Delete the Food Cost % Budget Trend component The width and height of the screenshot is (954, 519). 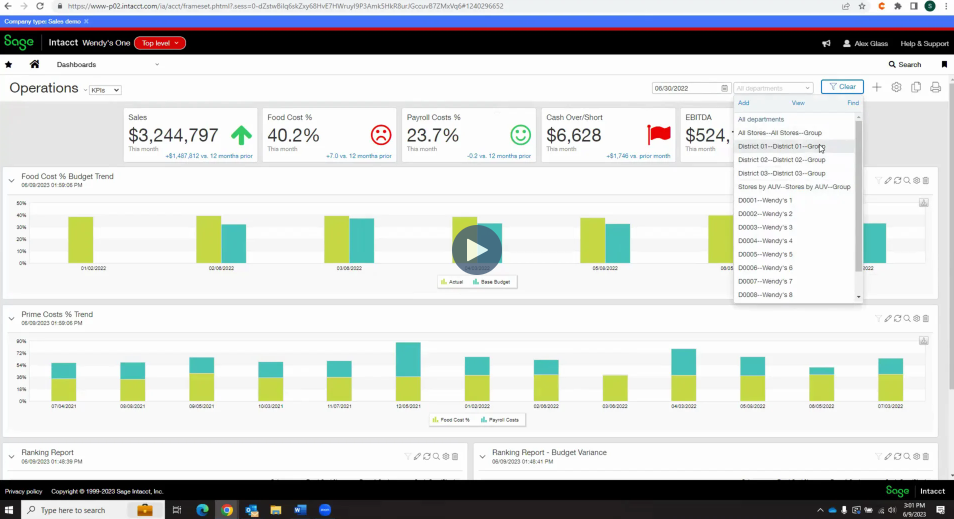coord(926,181)
